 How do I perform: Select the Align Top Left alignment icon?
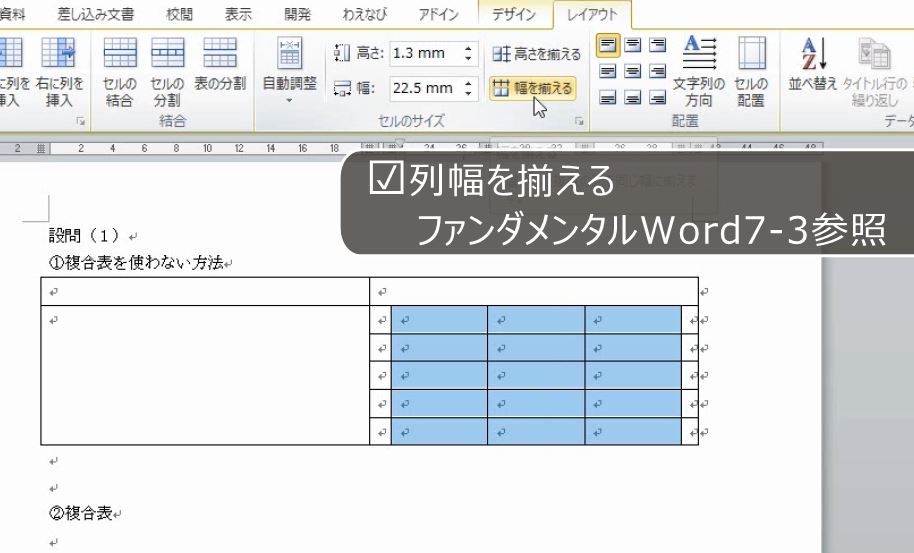click(x=607, y=44)
